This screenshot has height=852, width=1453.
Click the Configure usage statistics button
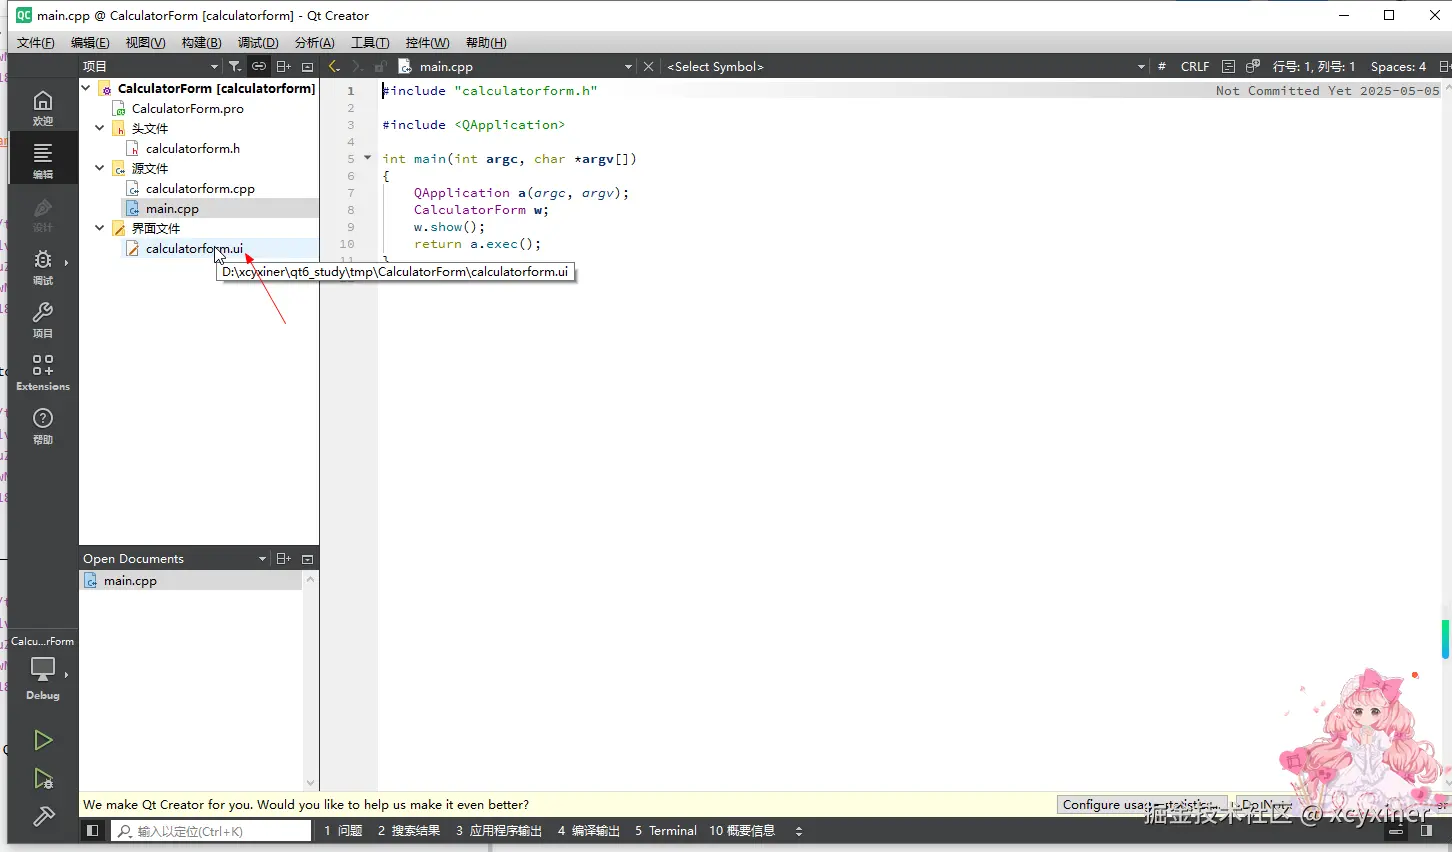coord(1143,805)
